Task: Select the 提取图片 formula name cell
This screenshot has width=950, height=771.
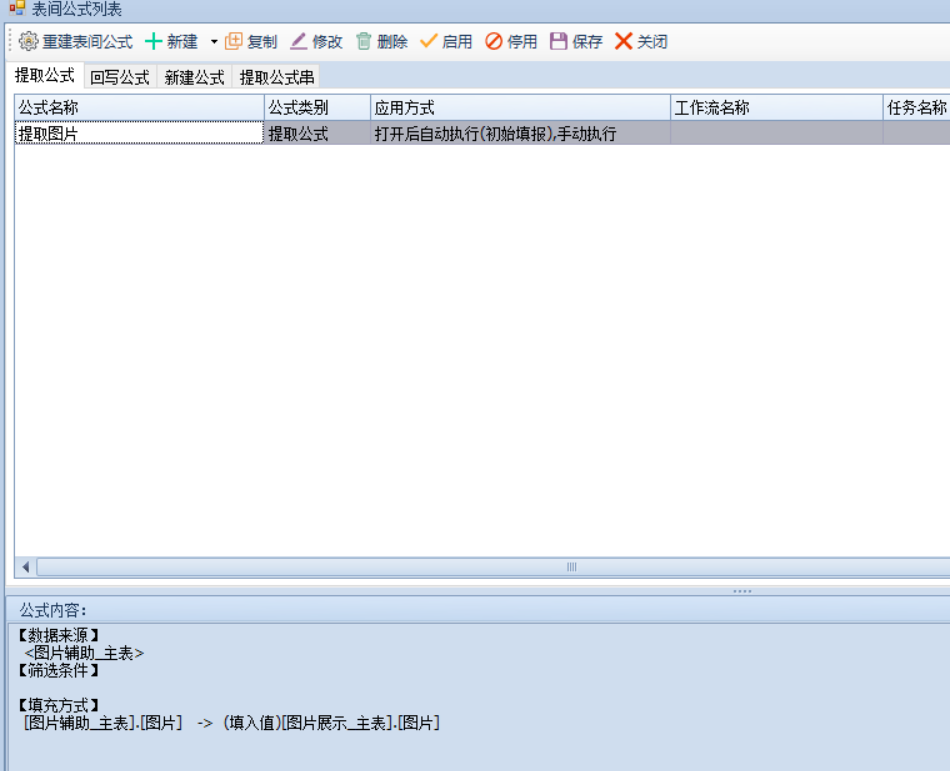Action: (139, 133)
